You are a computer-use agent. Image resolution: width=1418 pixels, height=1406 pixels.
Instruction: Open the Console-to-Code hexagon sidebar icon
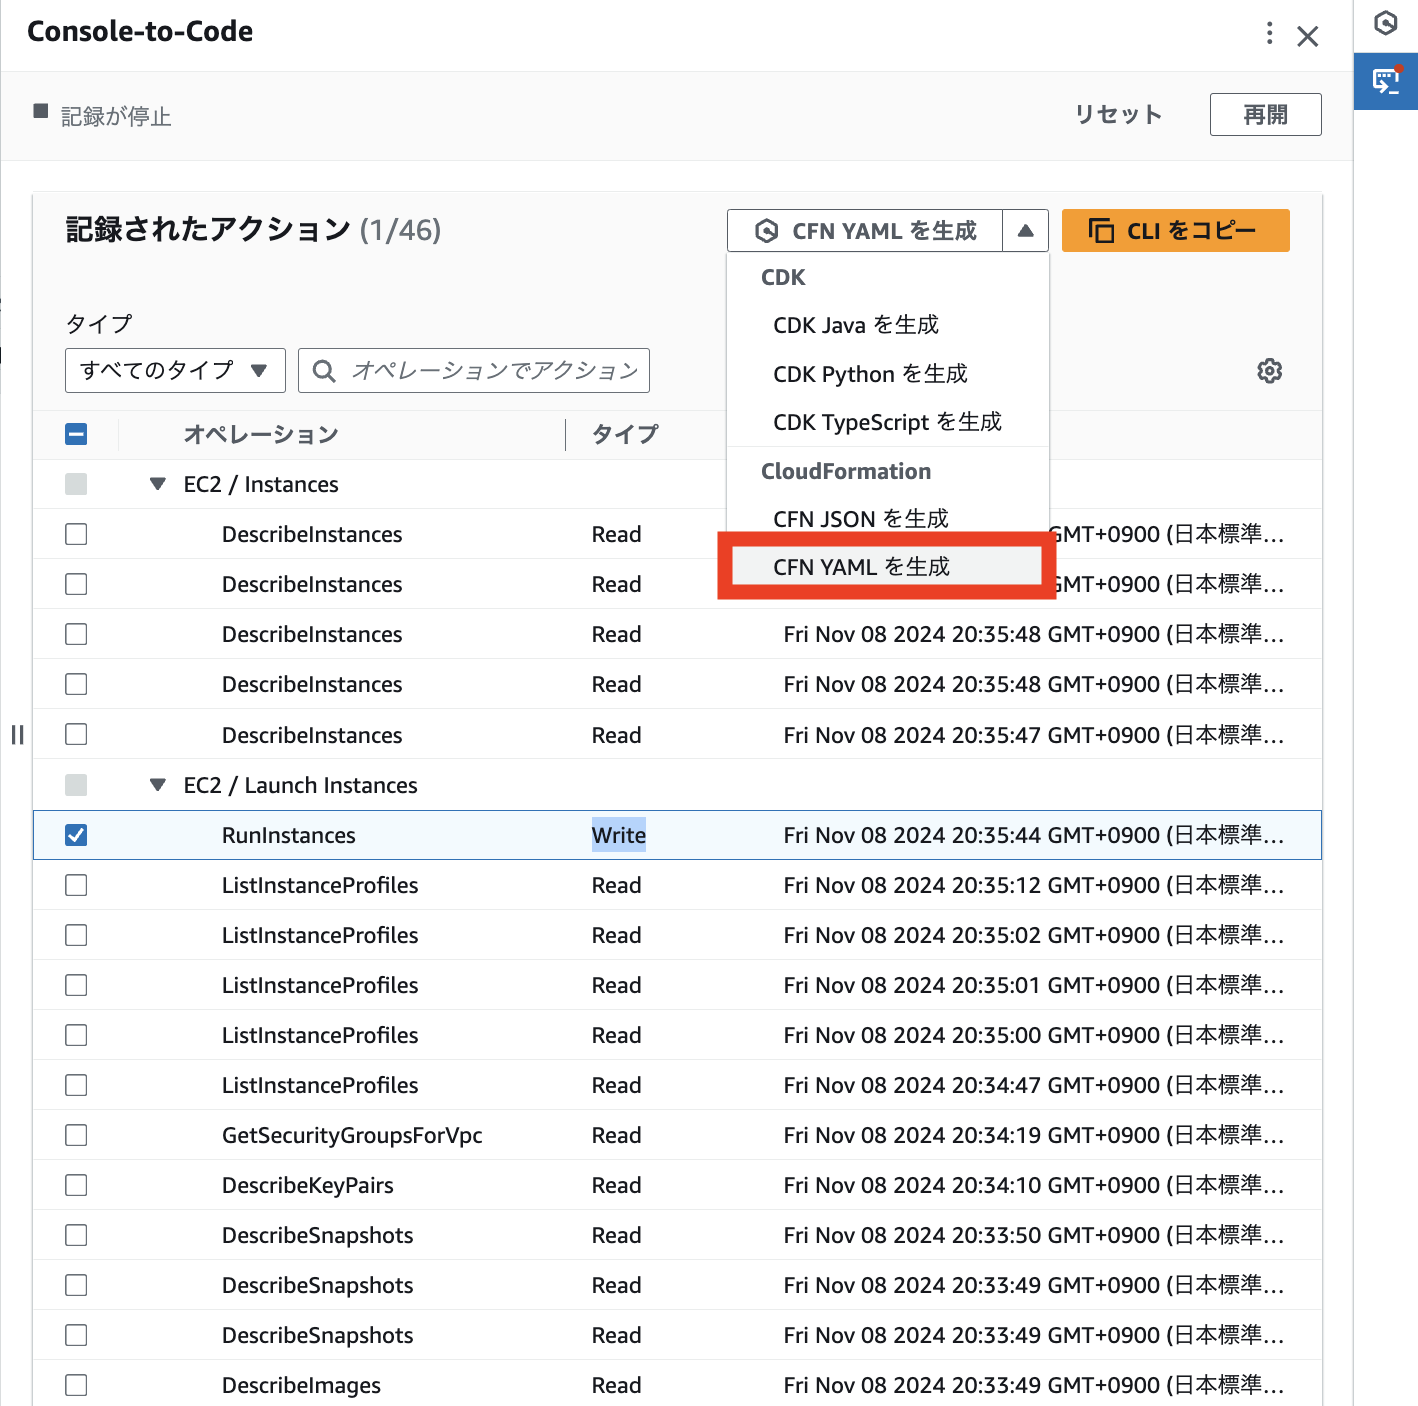(x=1385, y=23)
